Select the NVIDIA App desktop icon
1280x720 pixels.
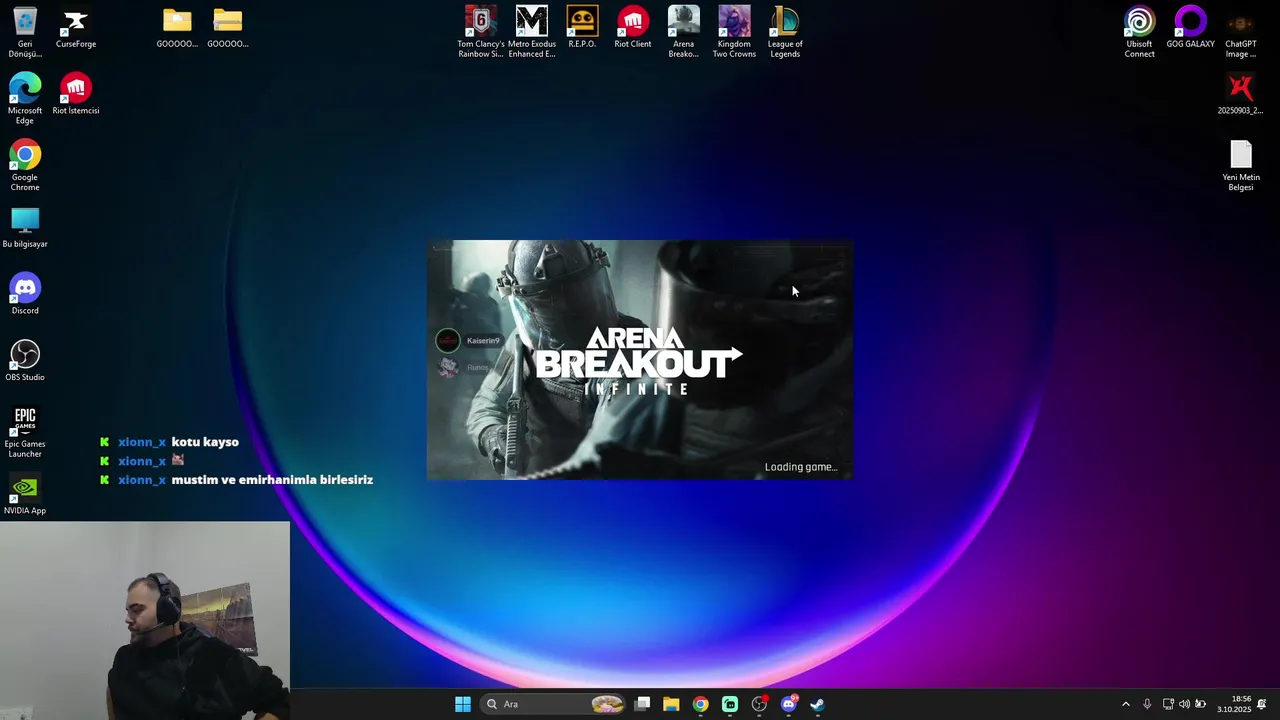[25, 495]
